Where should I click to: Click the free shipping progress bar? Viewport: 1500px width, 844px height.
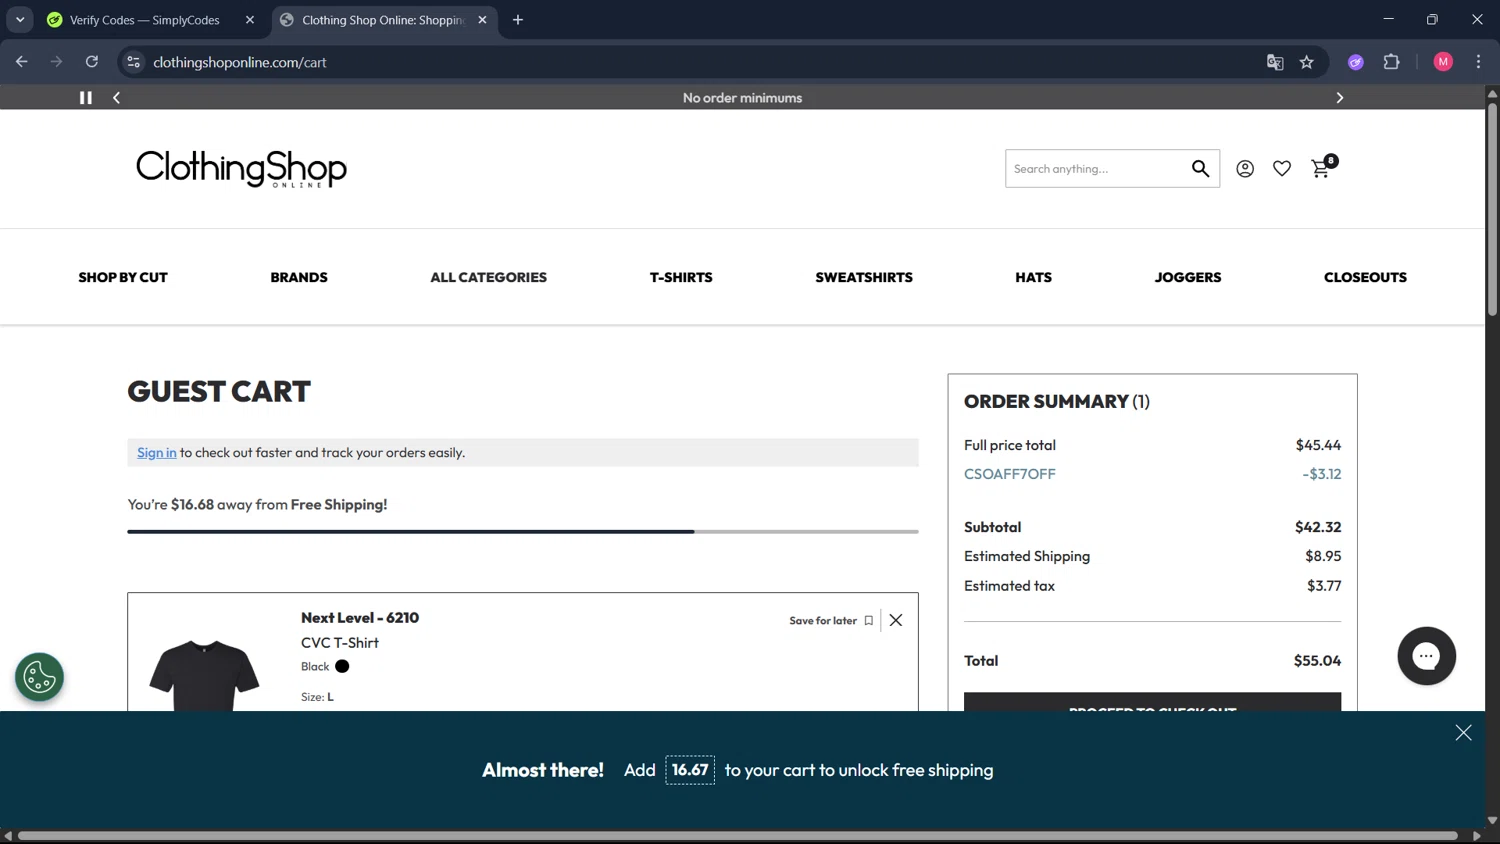[523, 532]
